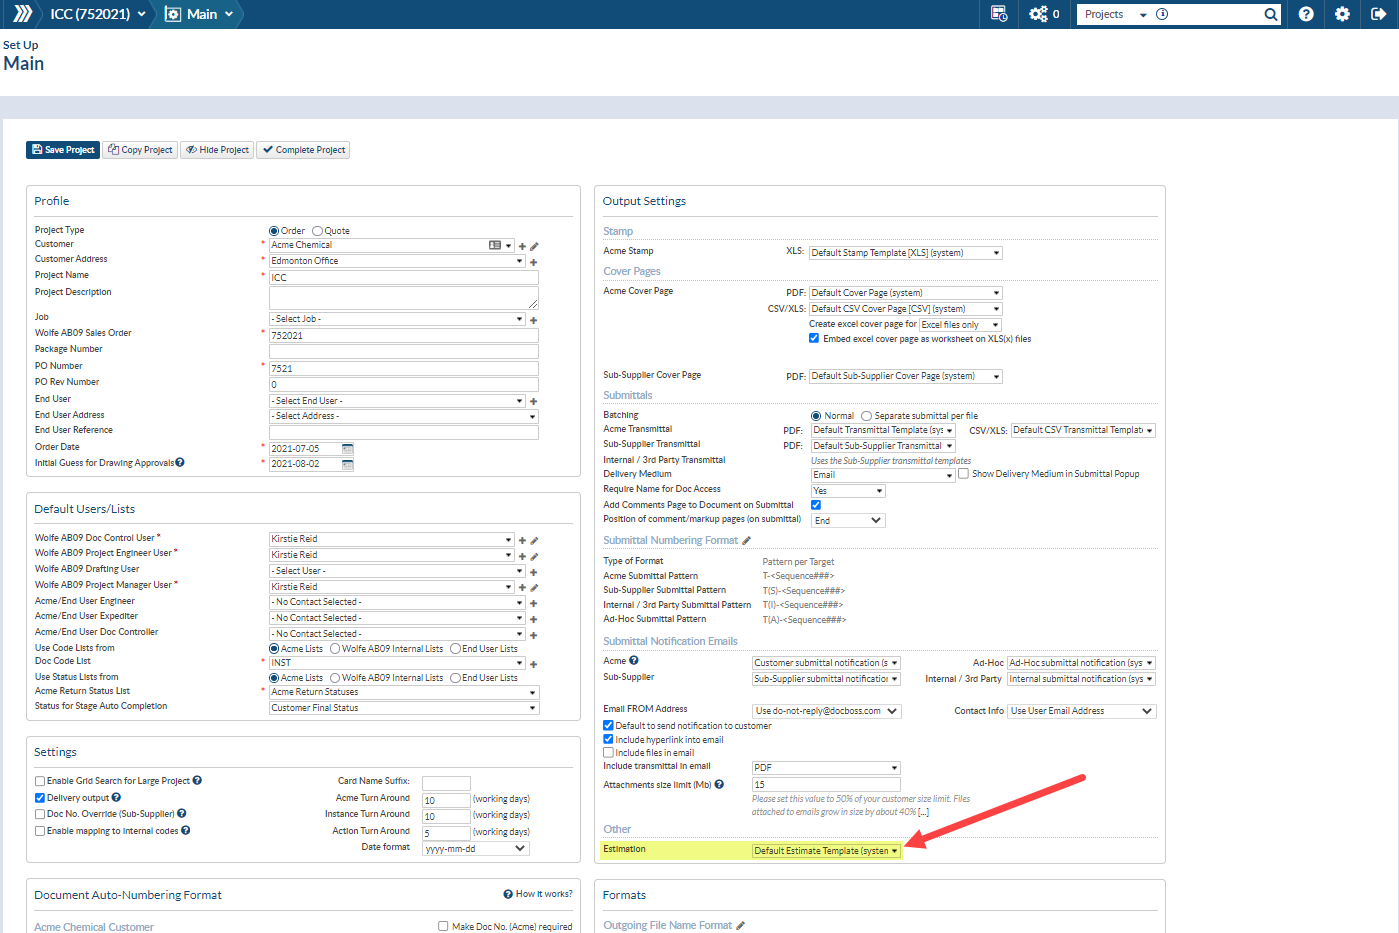This screenshot has width=1399, height=933.
Task: Edit Customer with pencil icon
Action: pos(534,246)
